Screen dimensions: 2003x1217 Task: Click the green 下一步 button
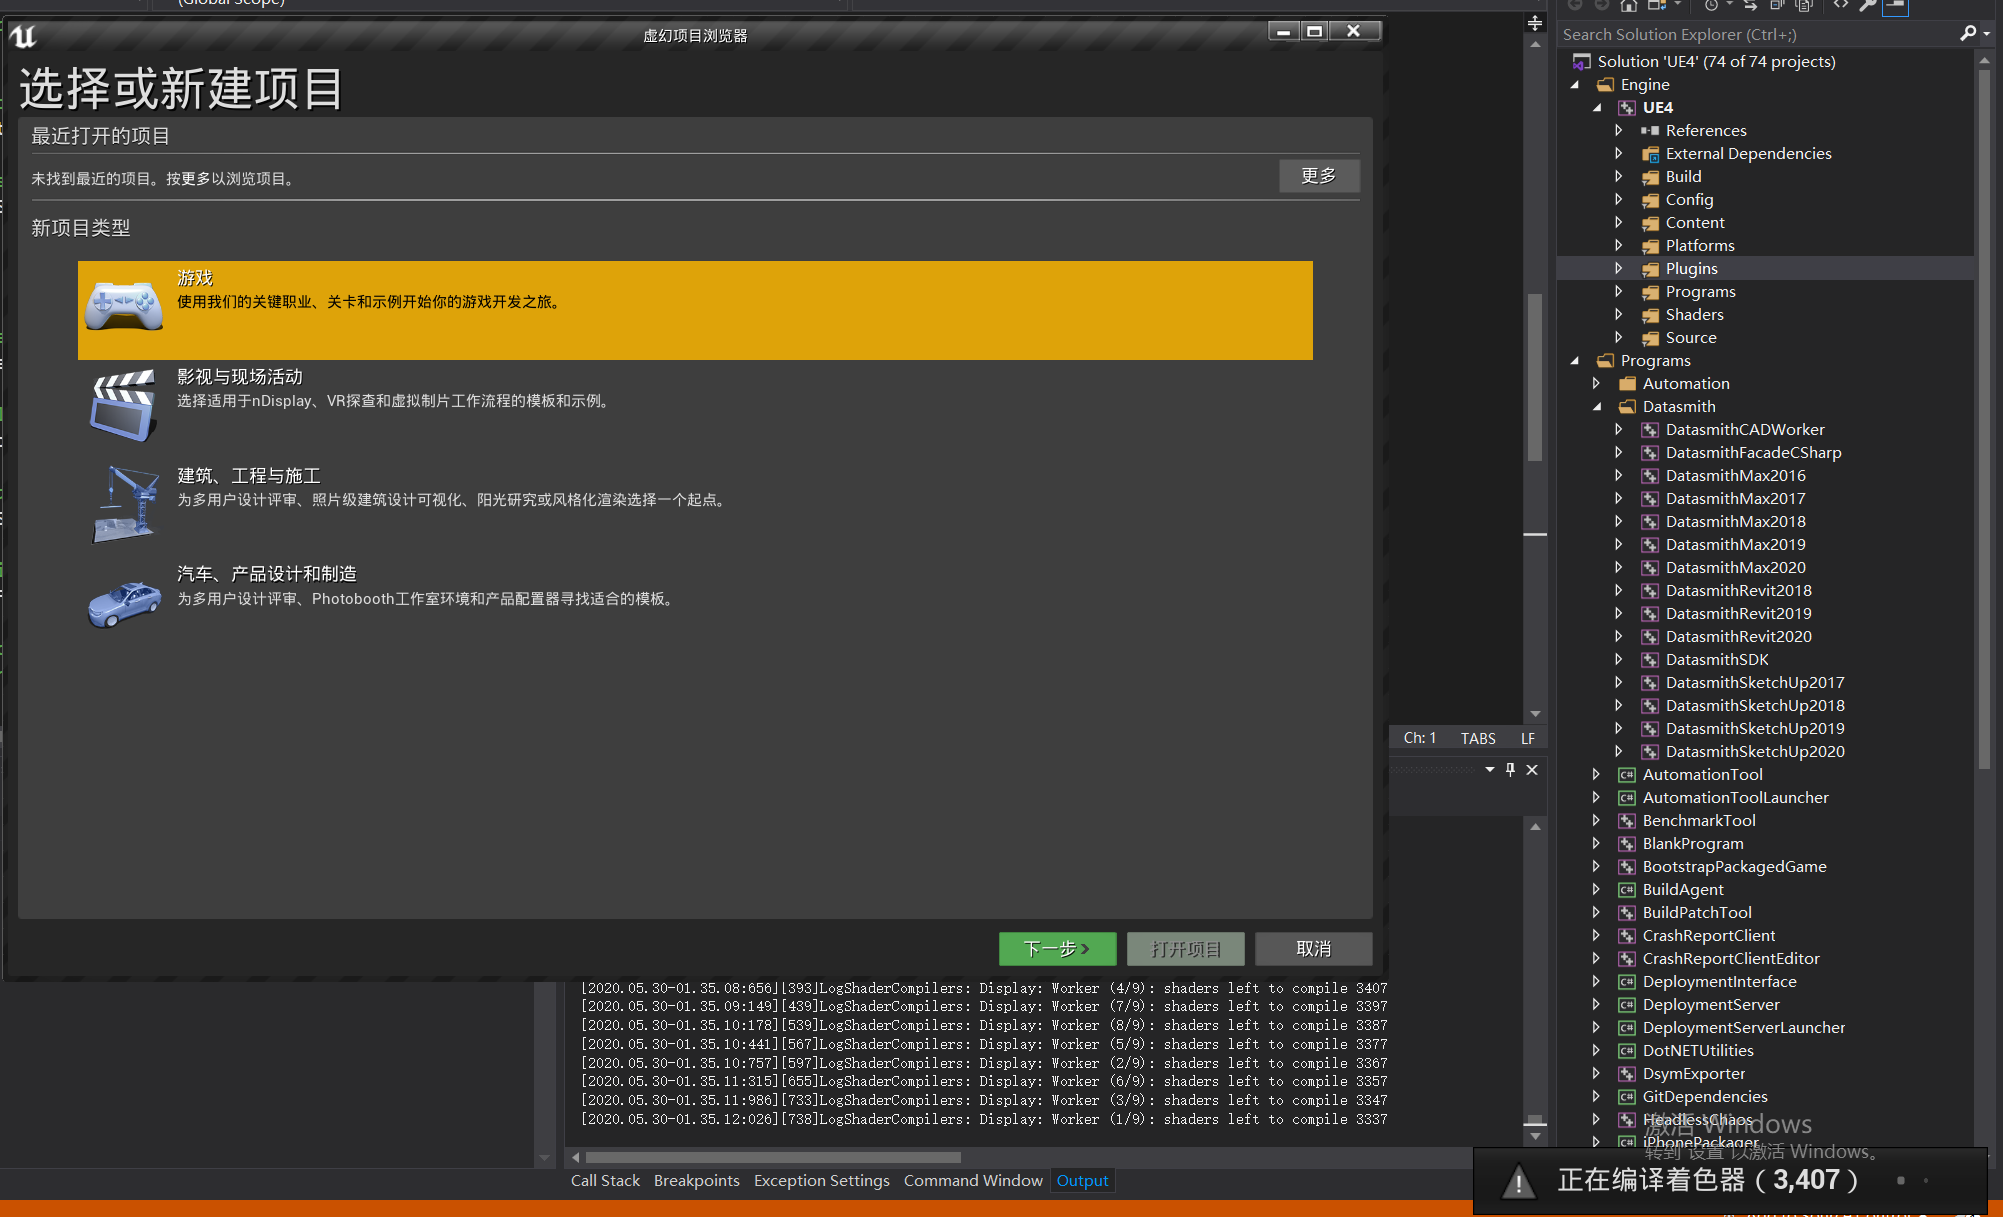coord(1057,949)
